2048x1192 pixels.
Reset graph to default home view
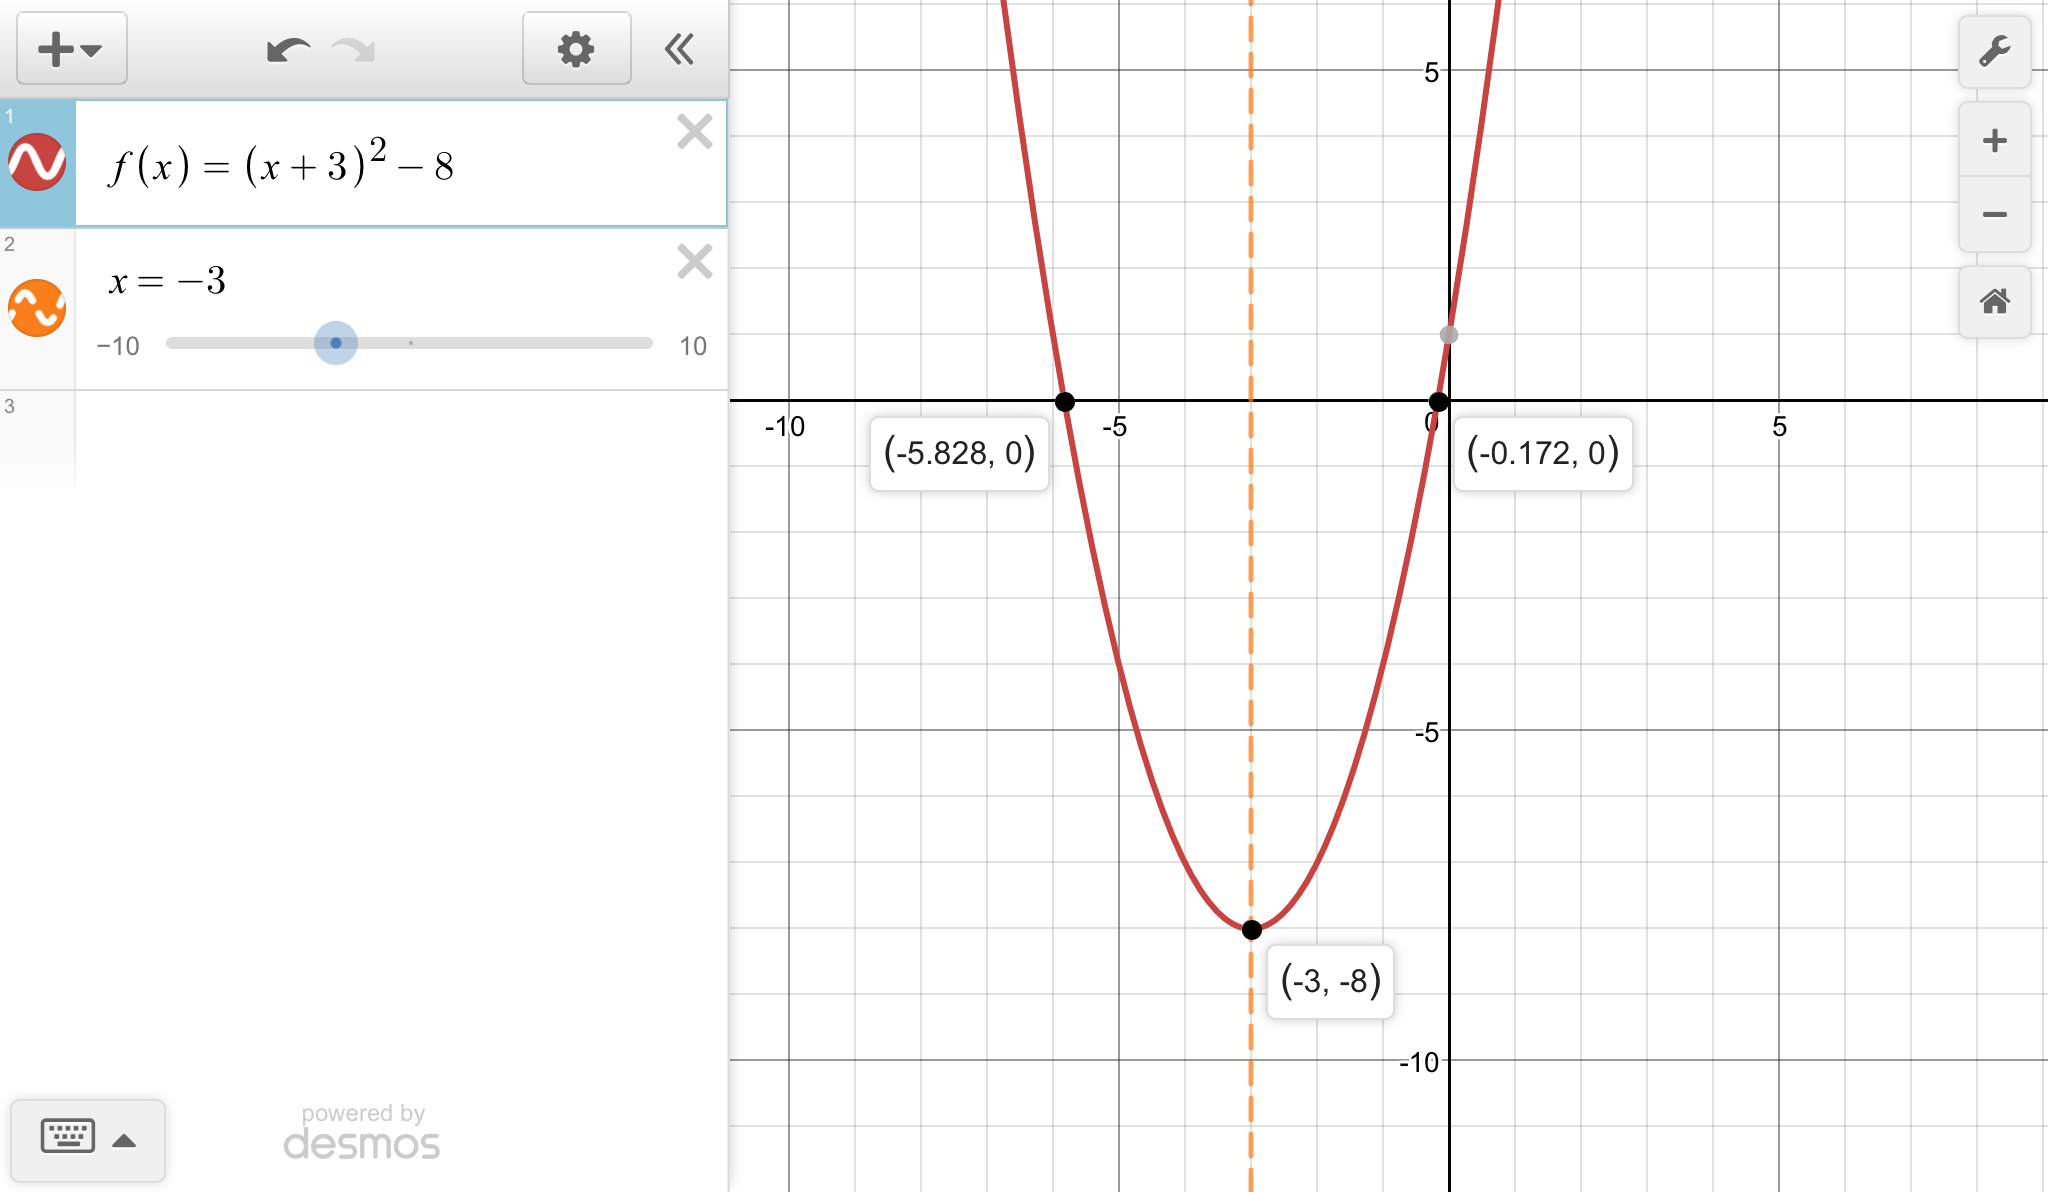(1994, 301)
